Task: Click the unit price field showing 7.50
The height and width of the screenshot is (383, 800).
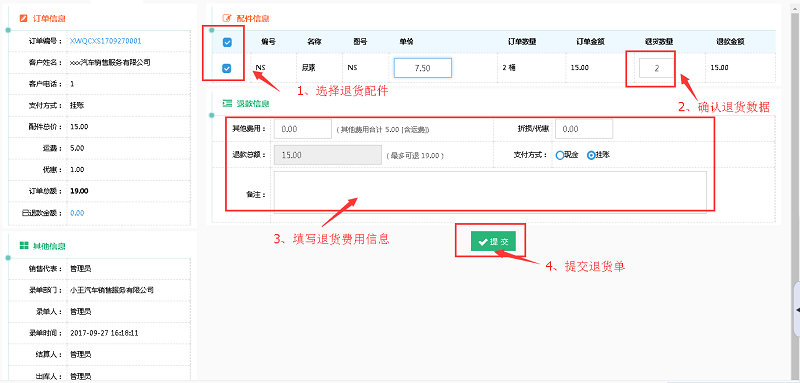Action: pyautogui.click(x=422, y=68)
